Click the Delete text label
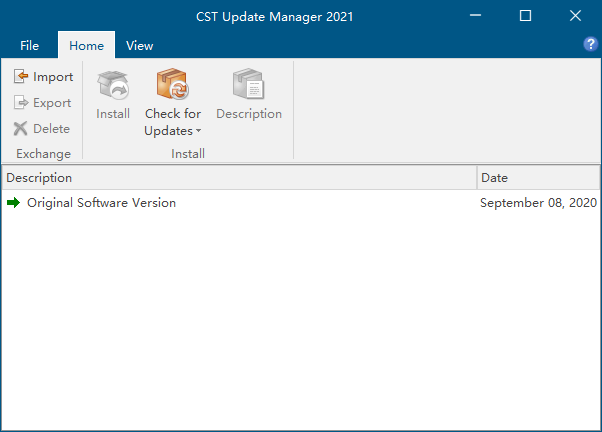Image resolution: width=602 pixels, height=432 pixels. click(51, 129)
